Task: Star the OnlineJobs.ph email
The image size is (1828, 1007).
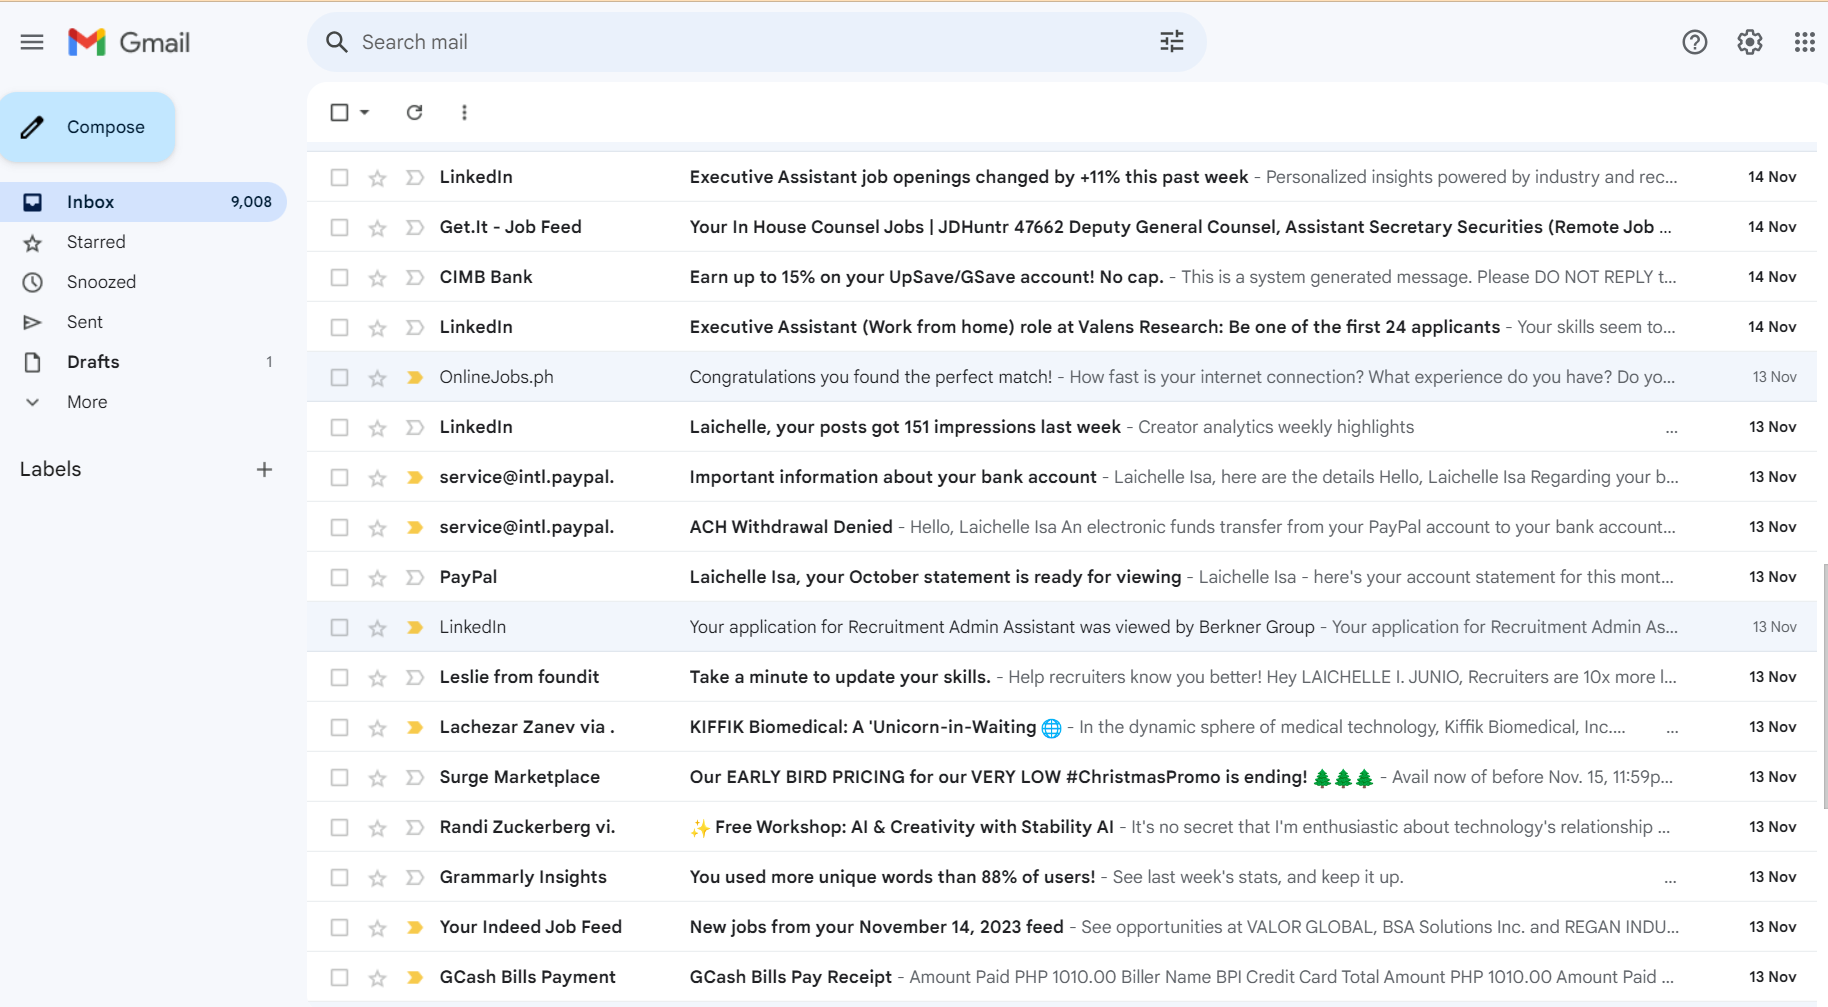Action: (x=377, y=378)
